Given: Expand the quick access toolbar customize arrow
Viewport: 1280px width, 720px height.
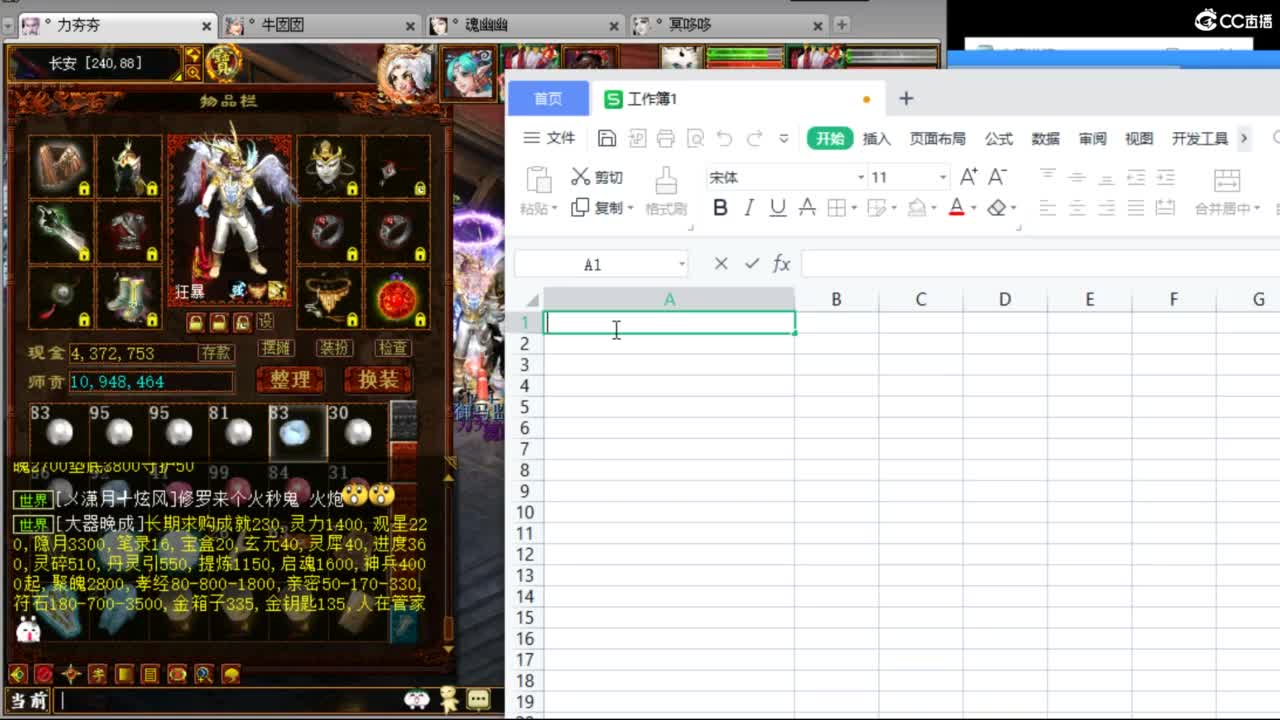Looking at the screenshot, I should tap(784, 138).
